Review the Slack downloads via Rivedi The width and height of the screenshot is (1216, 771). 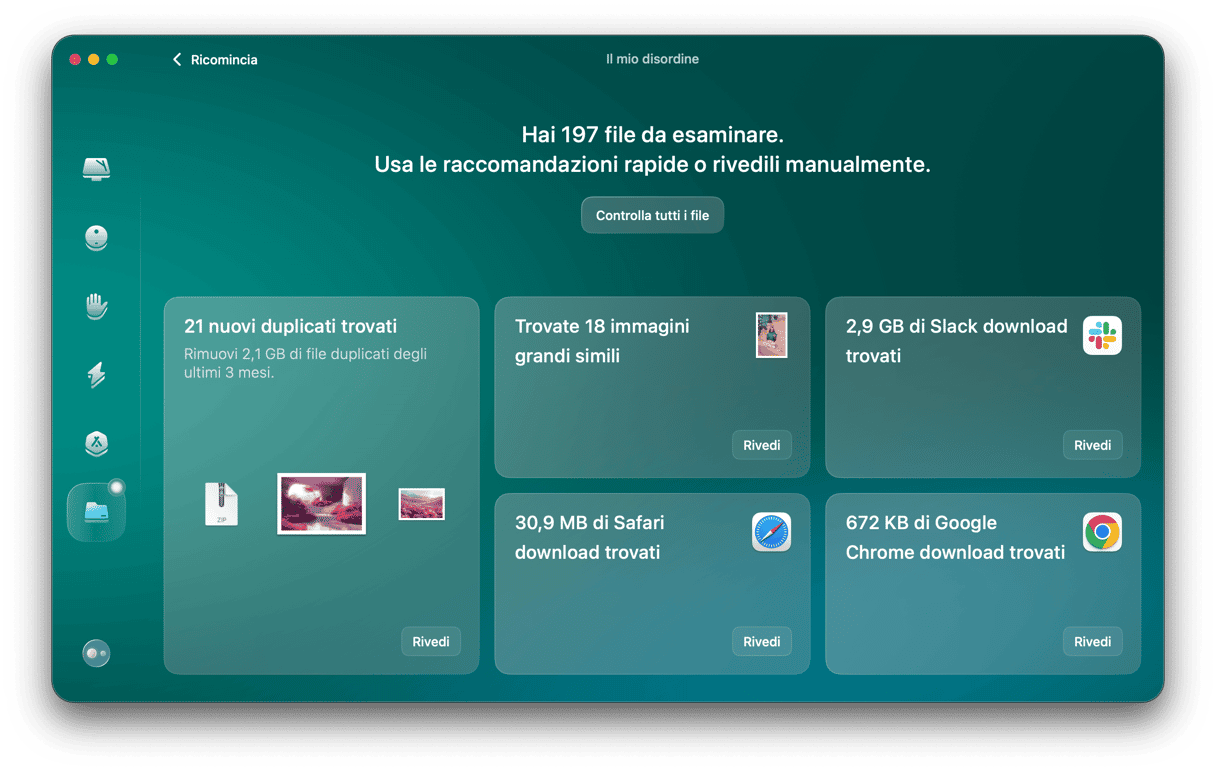coord(1092,445)
